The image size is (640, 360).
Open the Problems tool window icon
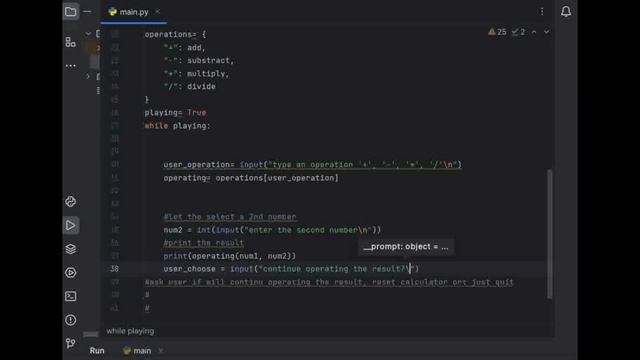(x=71, y=320)
